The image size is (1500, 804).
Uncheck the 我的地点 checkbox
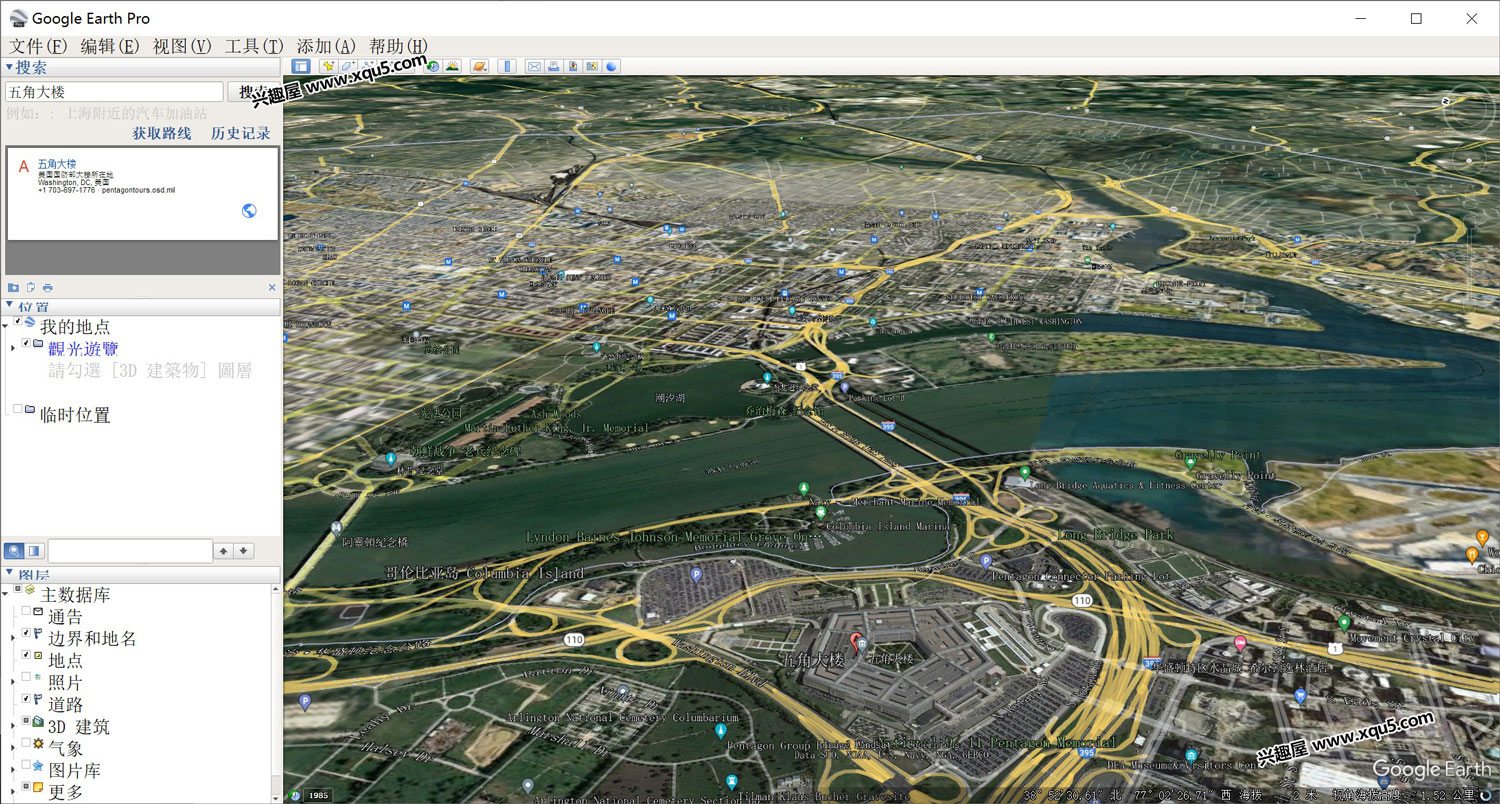click(18, 322)
